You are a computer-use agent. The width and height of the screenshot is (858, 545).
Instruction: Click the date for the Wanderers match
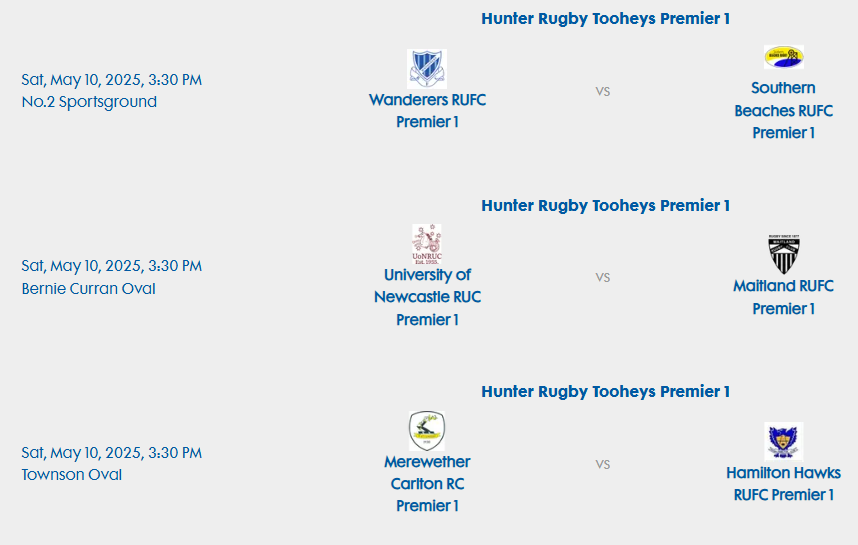[112, 80]
